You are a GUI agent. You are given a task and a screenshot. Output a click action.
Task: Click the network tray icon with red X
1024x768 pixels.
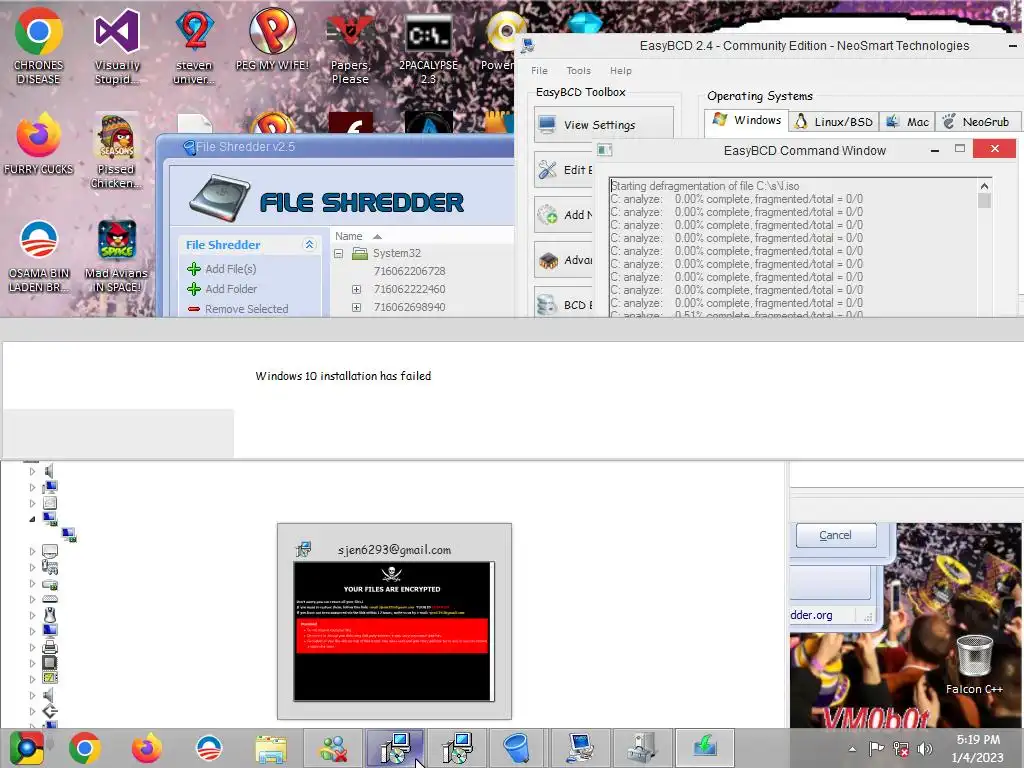pos(901,749)
